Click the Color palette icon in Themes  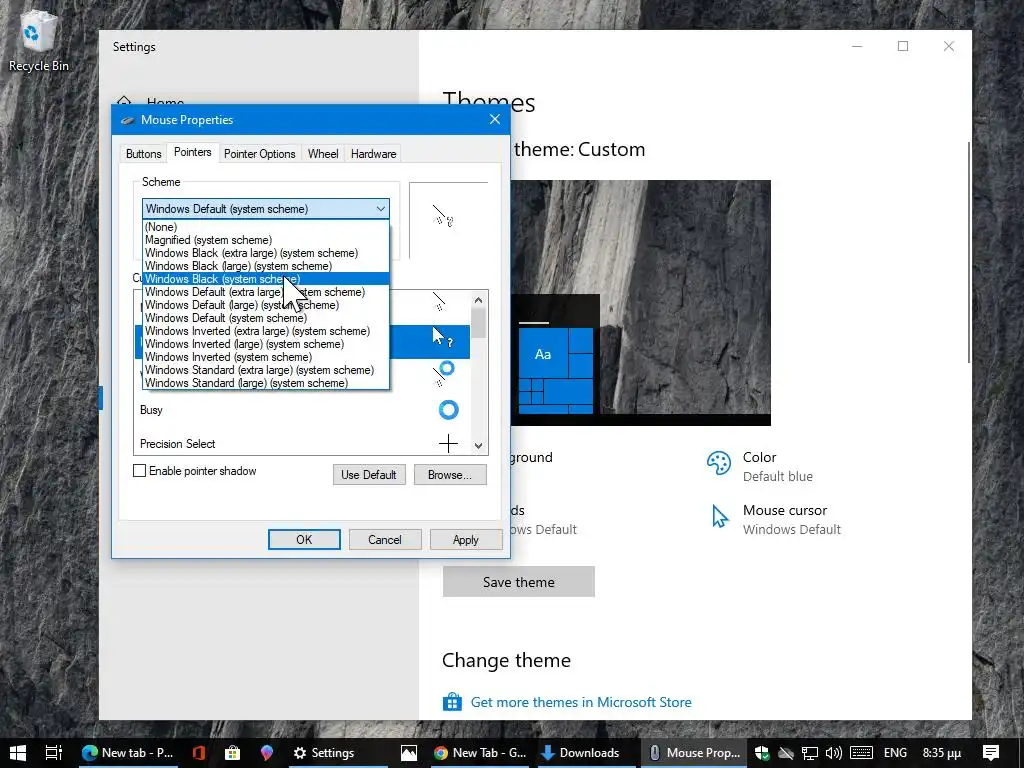pos(719,463)
